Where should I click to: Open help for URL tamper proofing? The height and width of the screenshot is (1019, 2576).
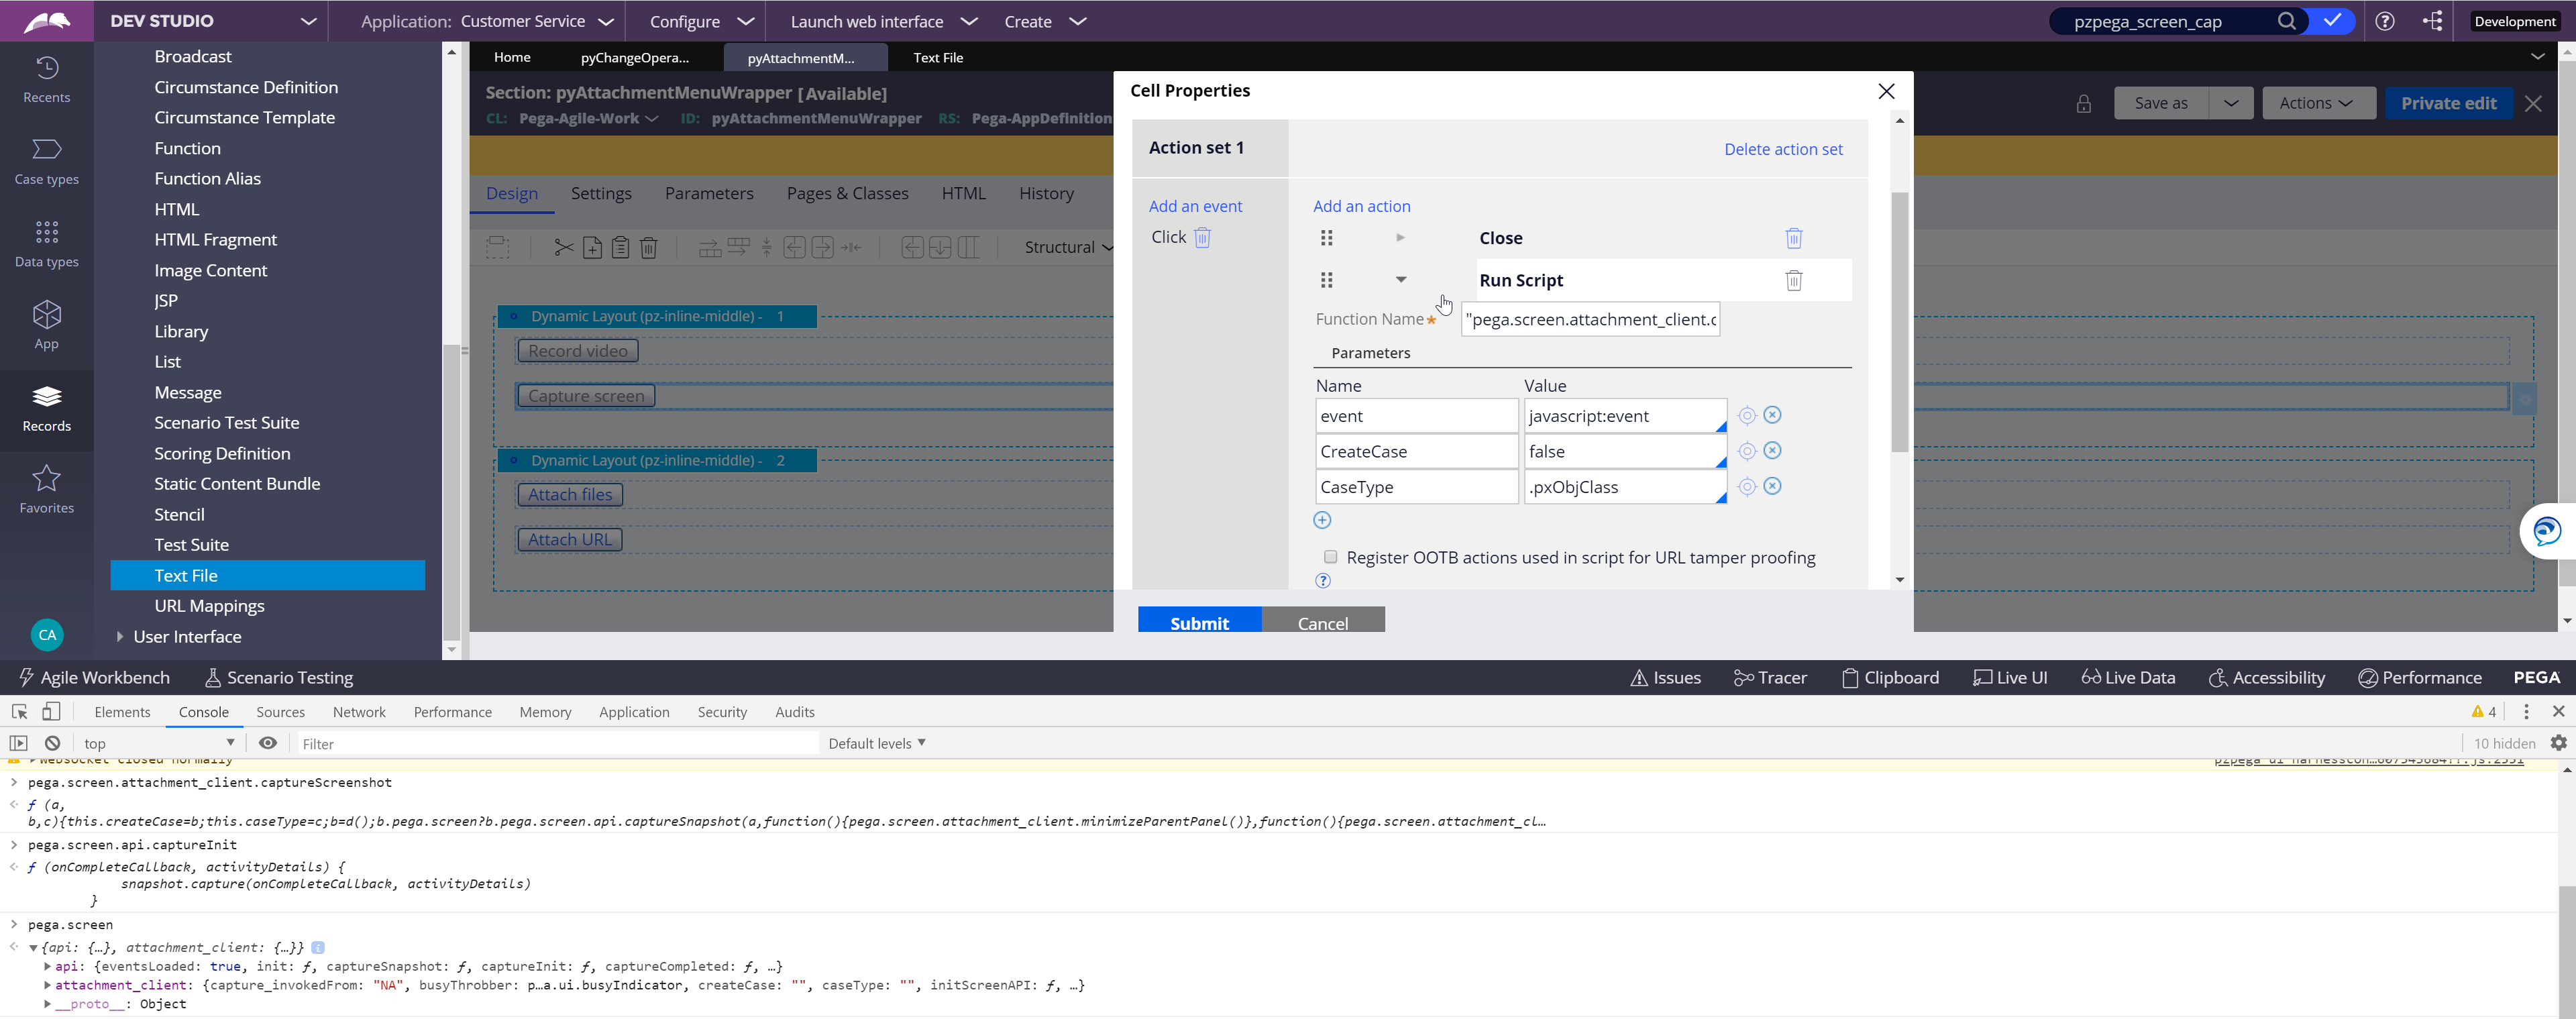[1323, 580]
